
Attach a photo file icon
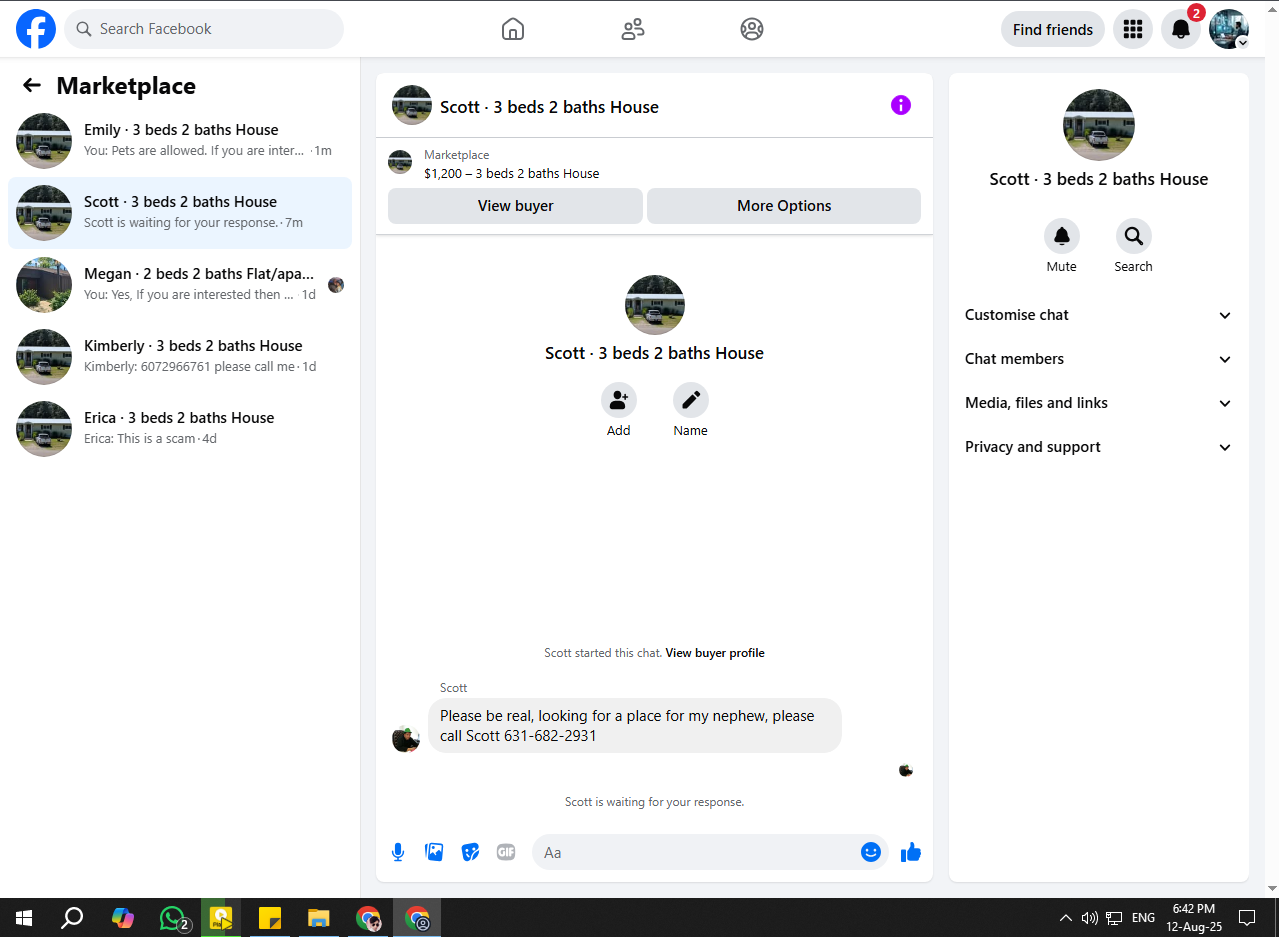tap(434, 852)
